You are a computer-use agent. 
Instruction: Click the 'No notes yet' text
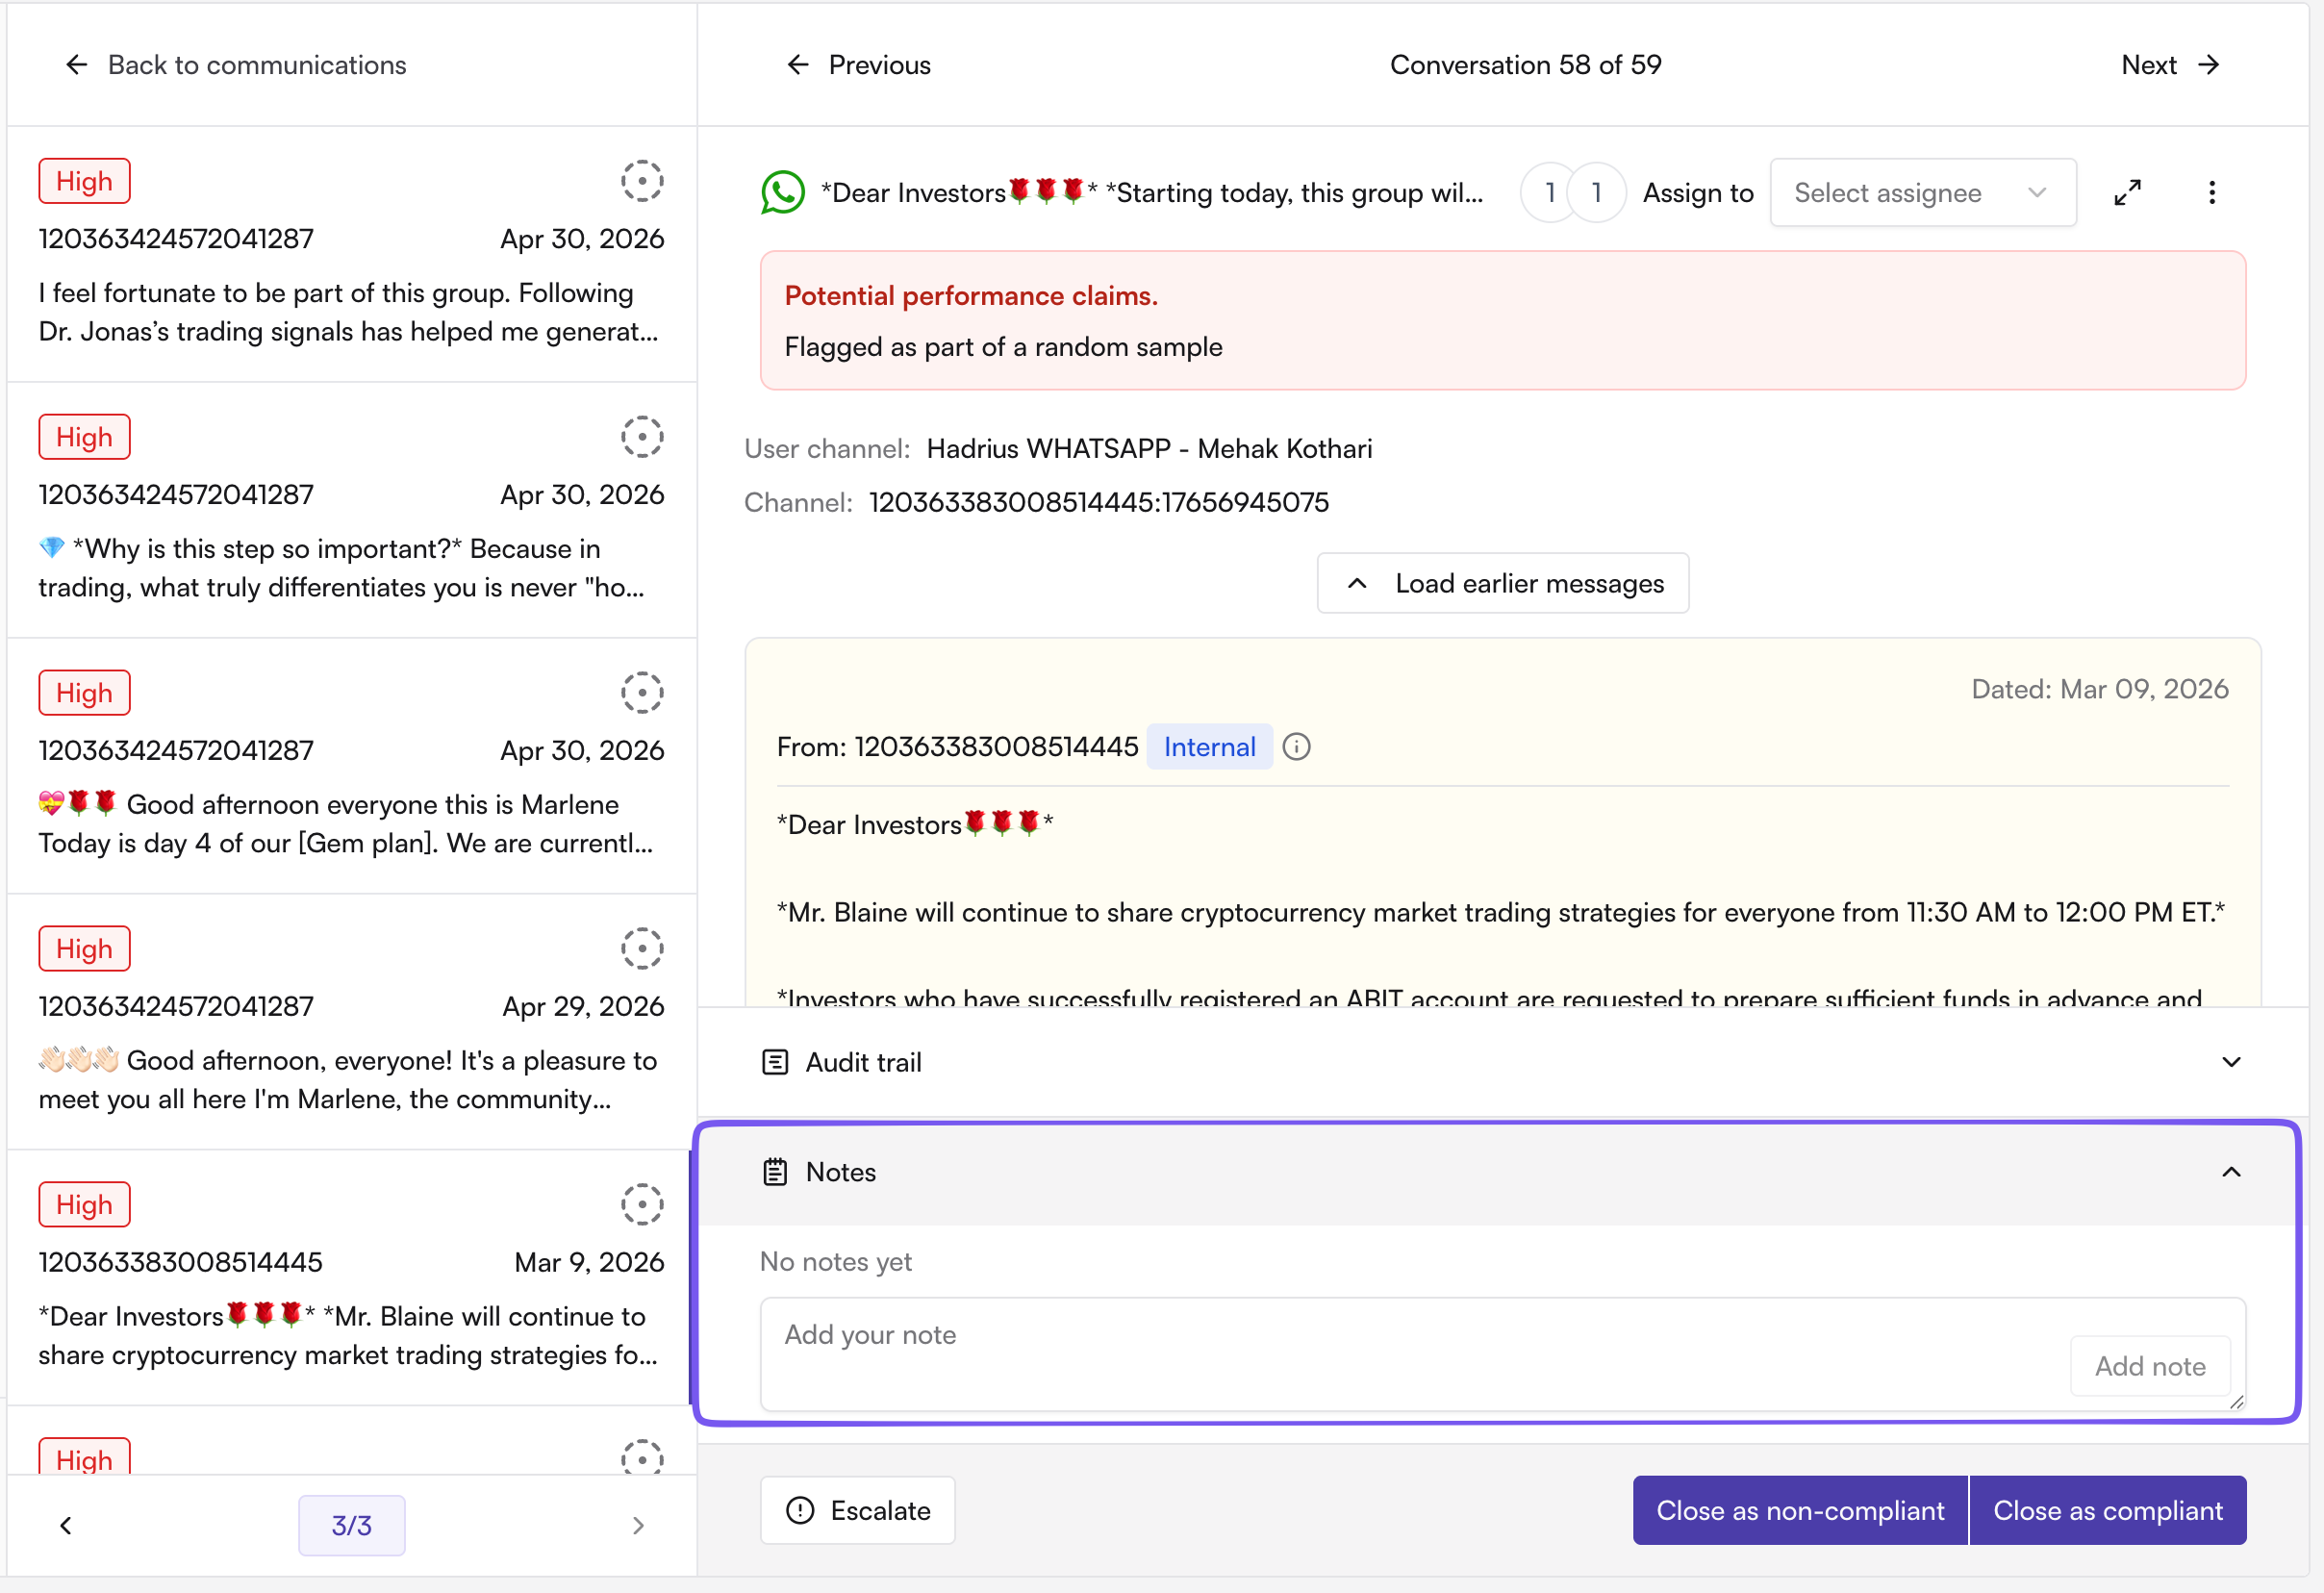pyautogui.click(x=835, y=1262)
